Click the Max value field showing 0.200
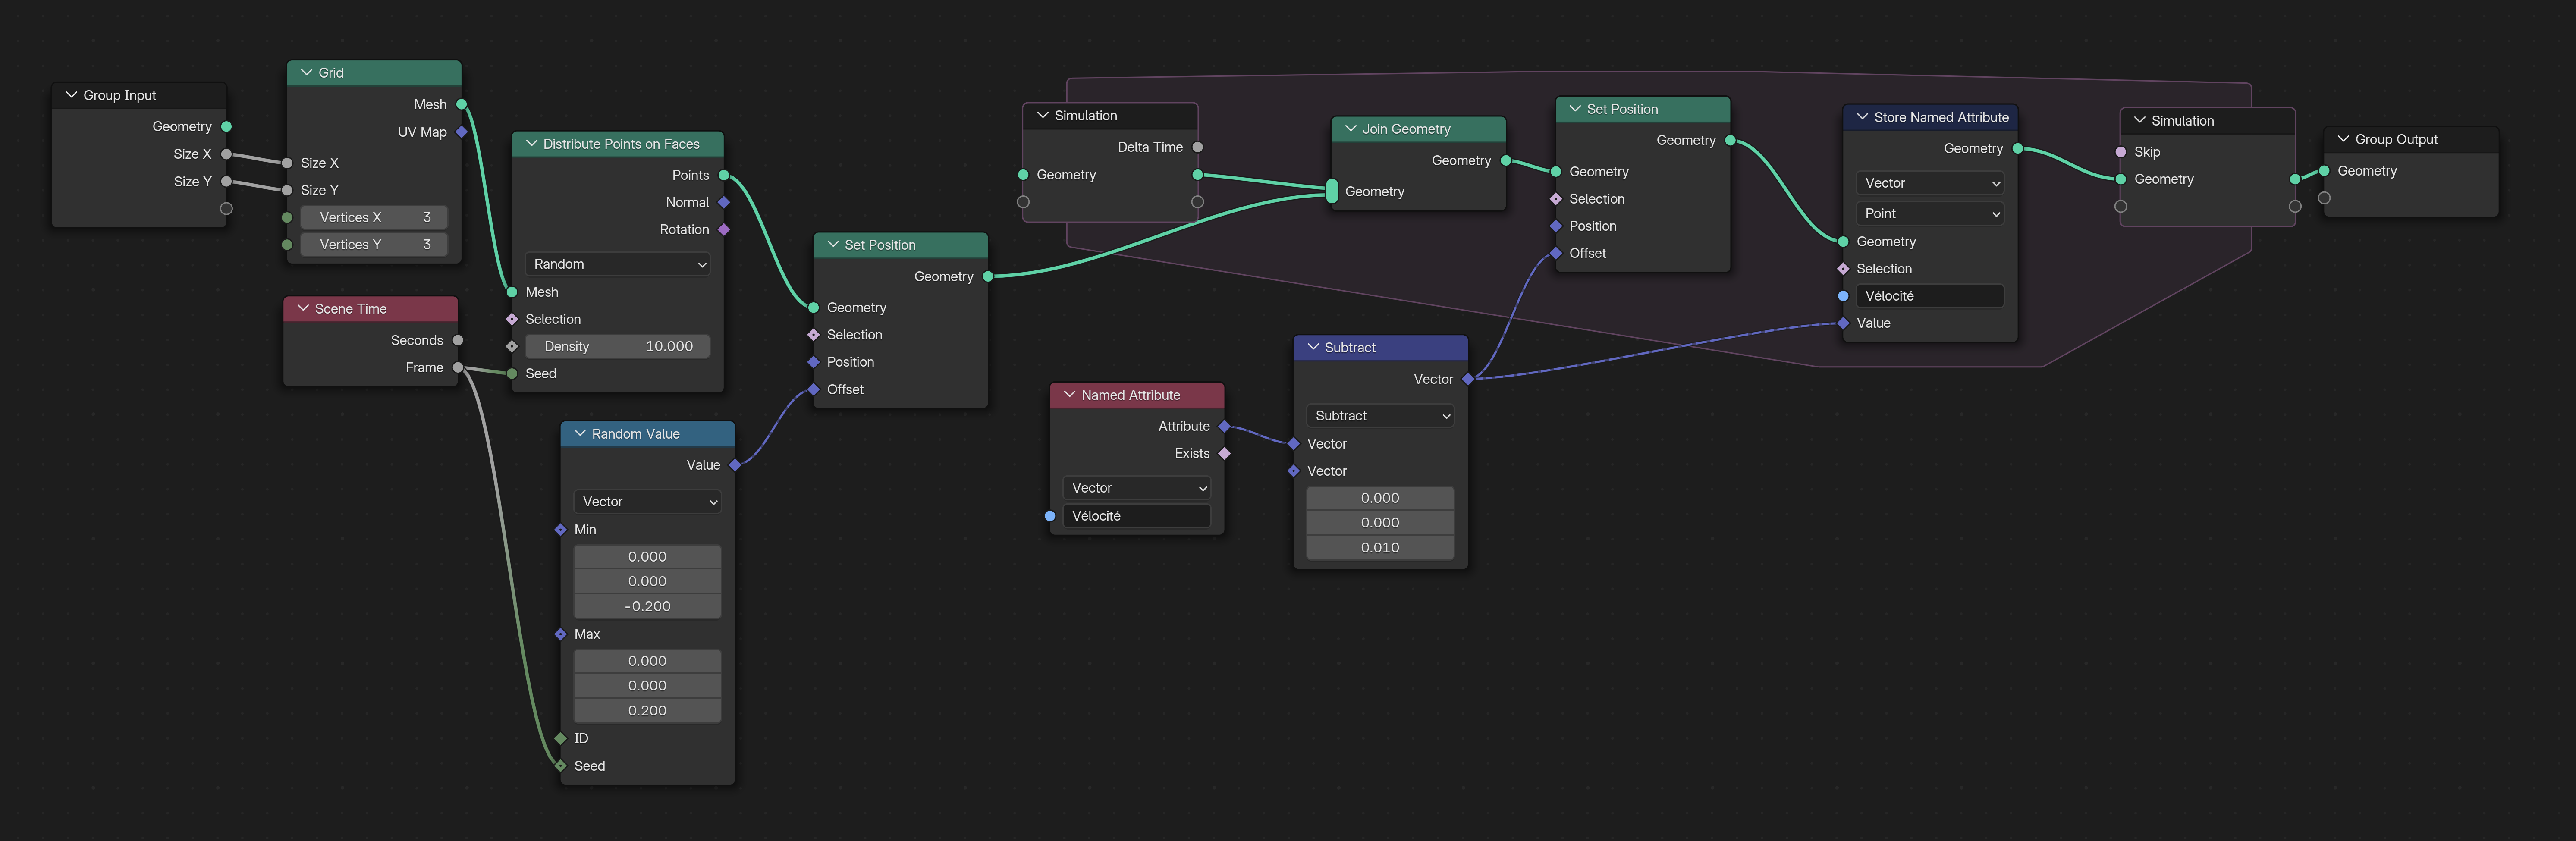This screenshot has width=2576, height=841. click(x=648, y=711)
